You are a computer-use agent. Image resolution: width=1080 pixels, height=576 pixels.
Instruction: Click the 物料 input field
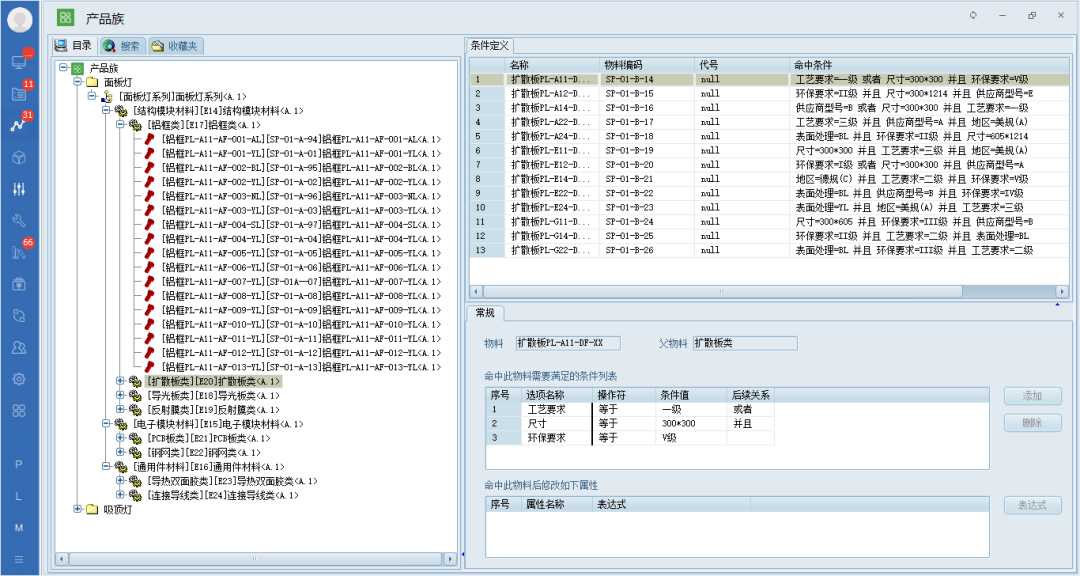[x=568, y=343]
